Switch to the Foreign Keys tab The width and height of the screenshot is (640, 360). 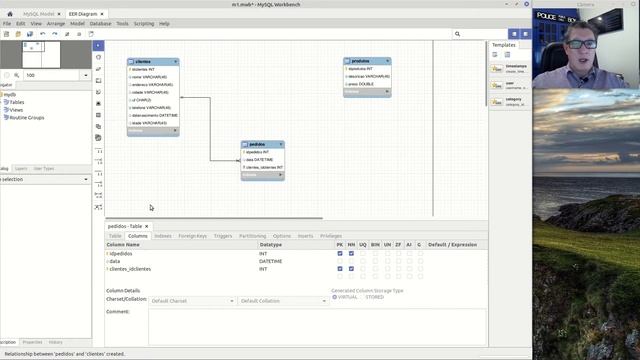193,236
